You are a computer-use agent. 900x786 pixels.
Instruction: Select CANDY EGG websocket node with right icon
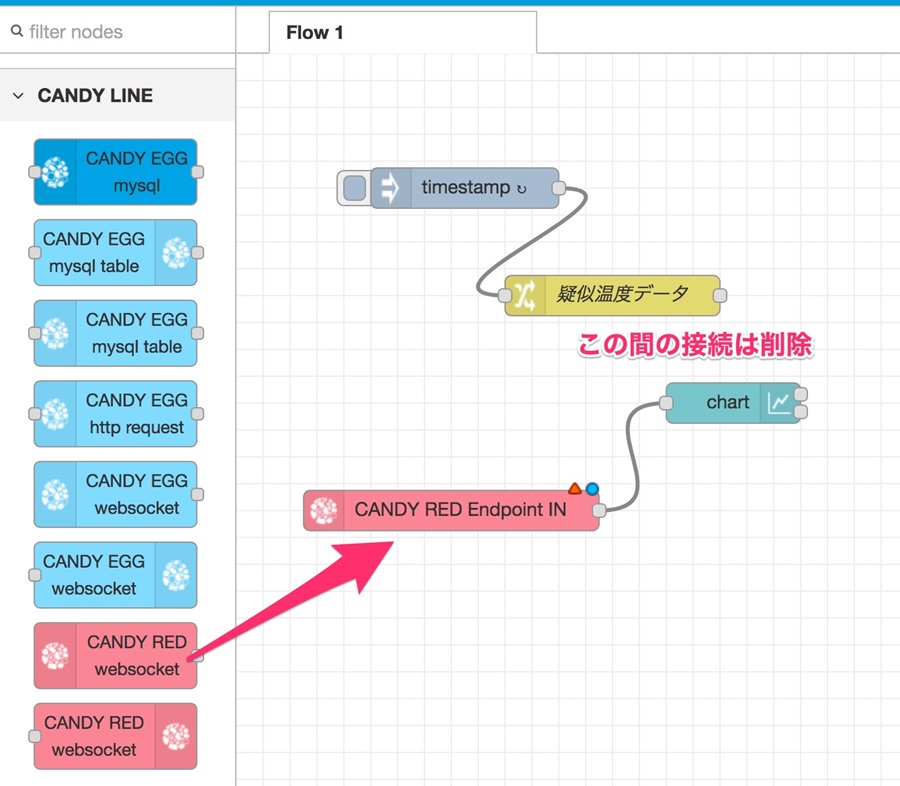[115, 575]
